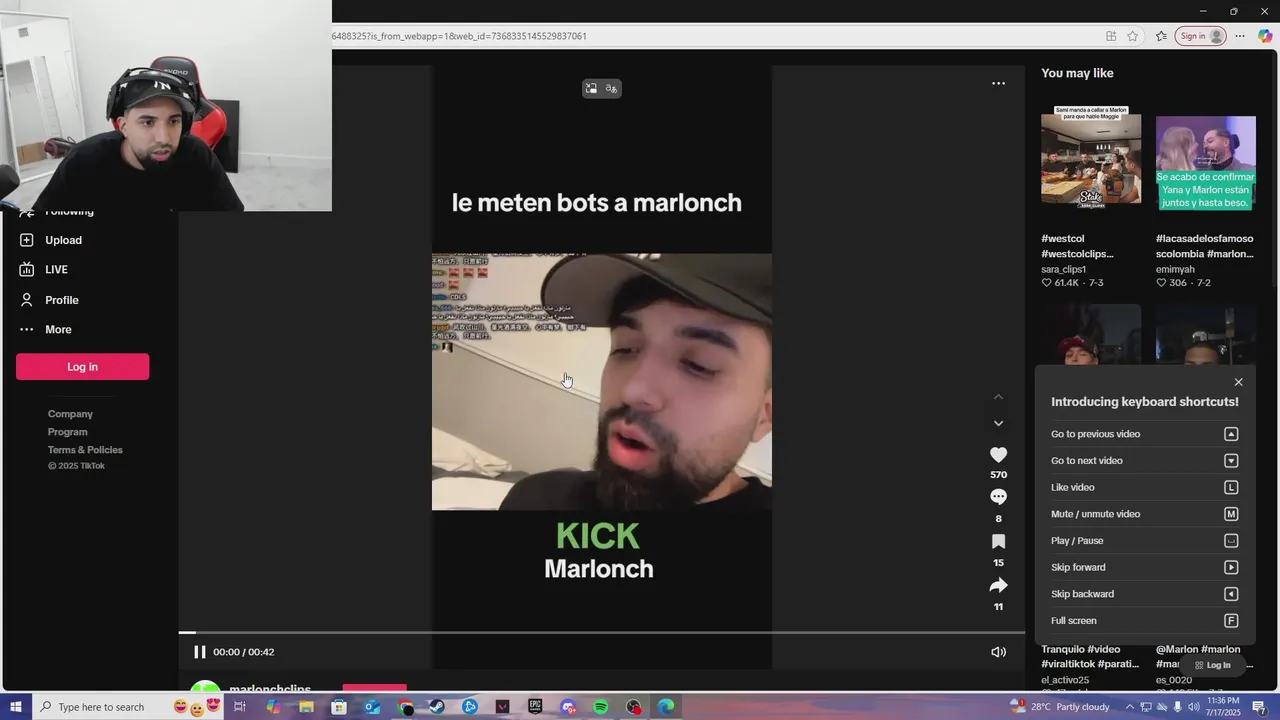Go to previous video with up chevron
This screenshot has height=720, width=1280.
pos(998,397)
